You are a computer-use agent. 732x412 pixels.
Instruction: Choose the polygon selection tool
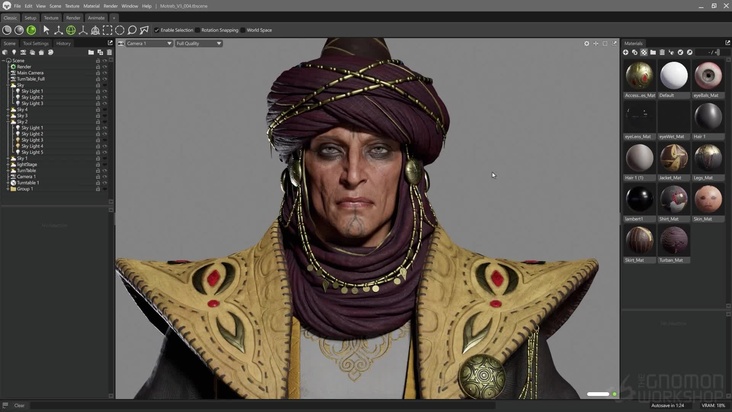144,30
